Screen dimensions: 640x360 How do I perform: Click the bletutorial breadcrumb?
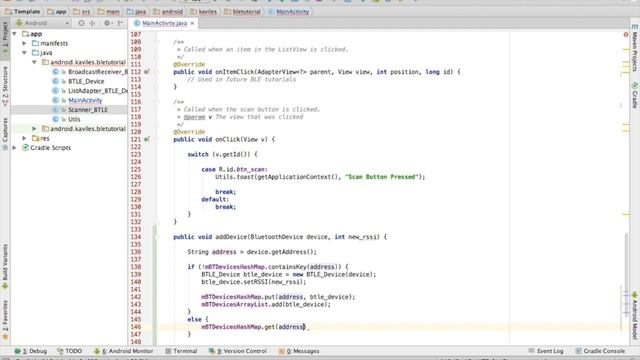pyautogui.click(x=242, y=11)
